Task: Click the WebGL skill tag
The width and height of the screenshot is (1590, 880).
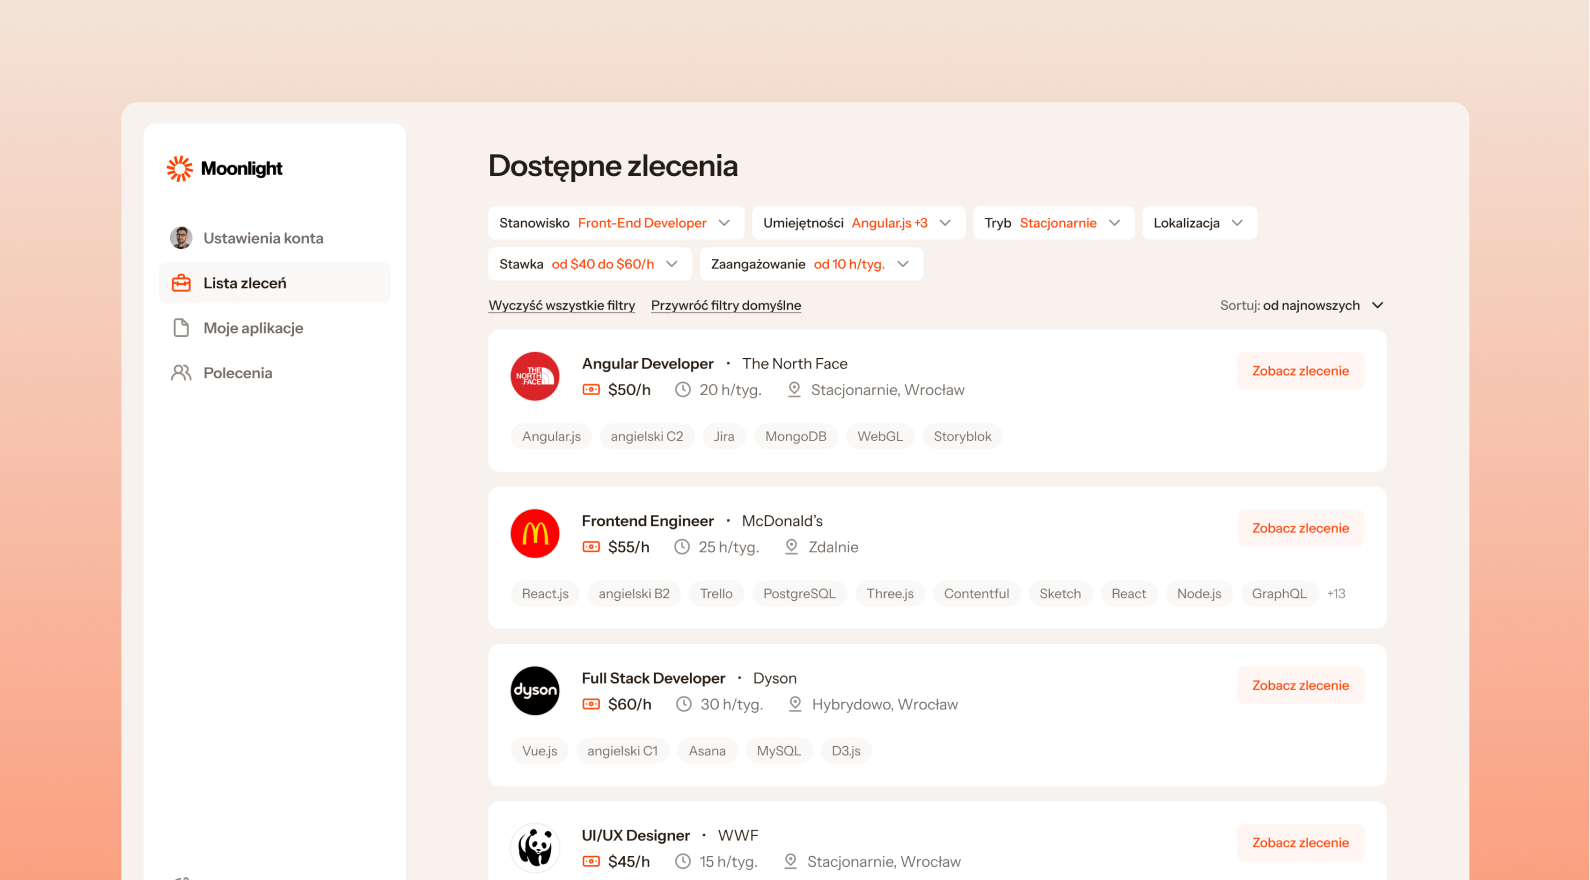Action: click(x=880, y=437)
